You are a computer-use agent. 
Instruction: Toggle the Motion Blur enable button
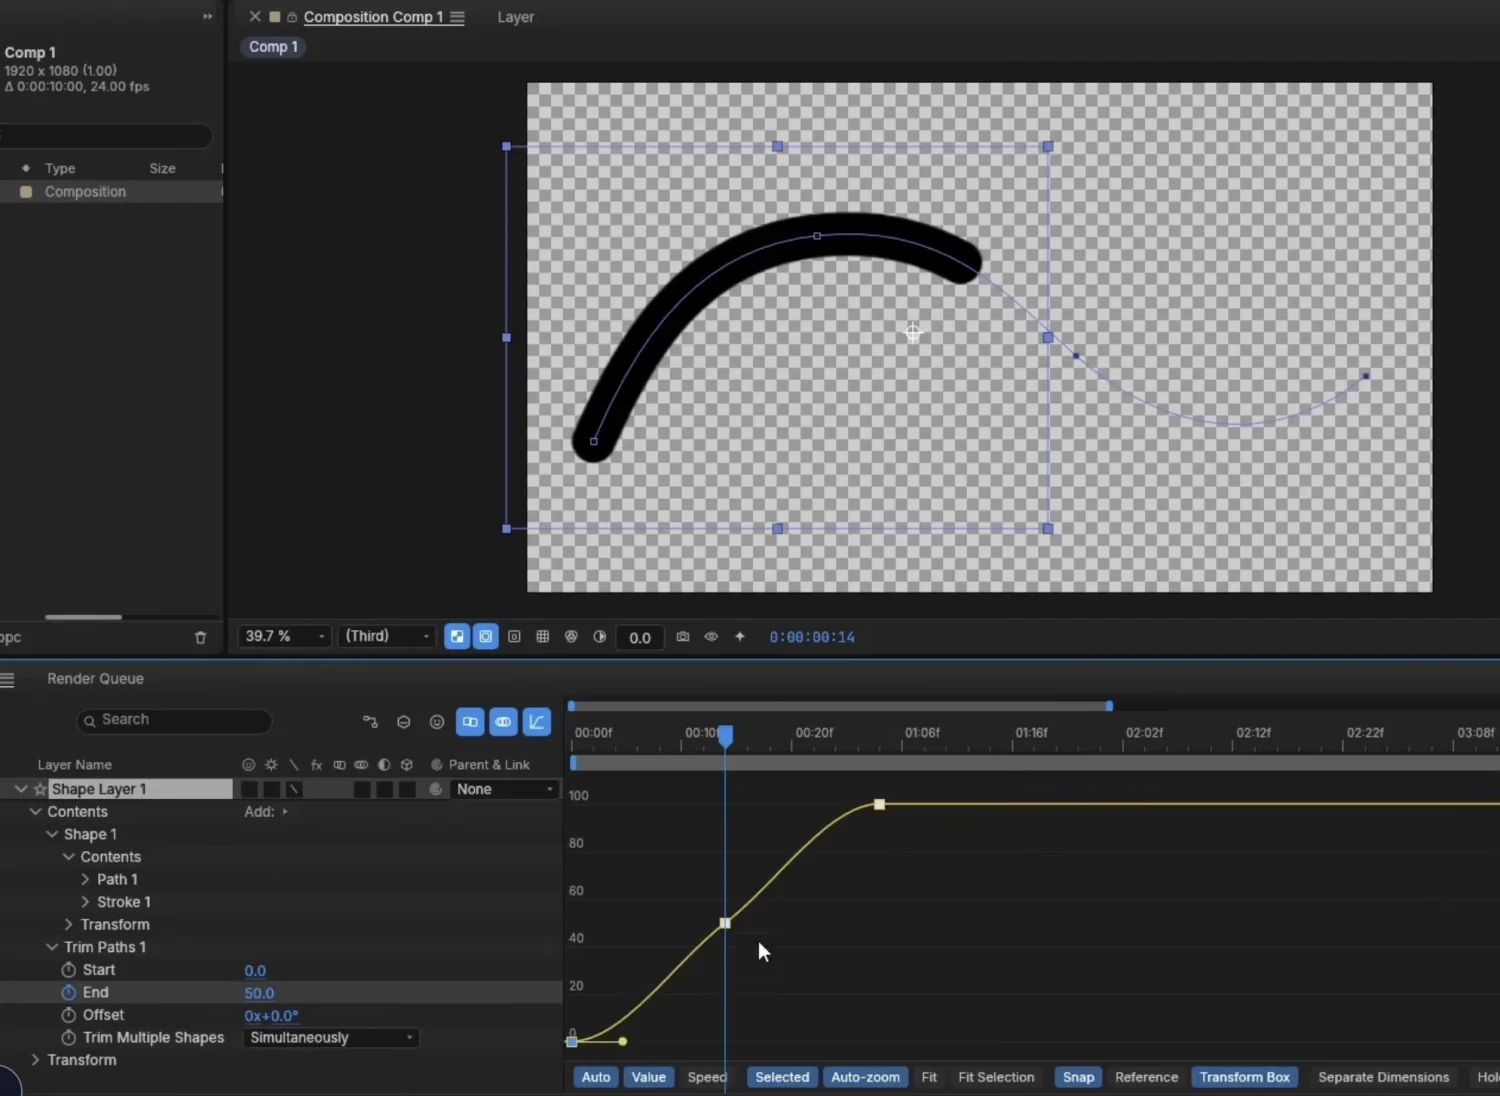503,722
